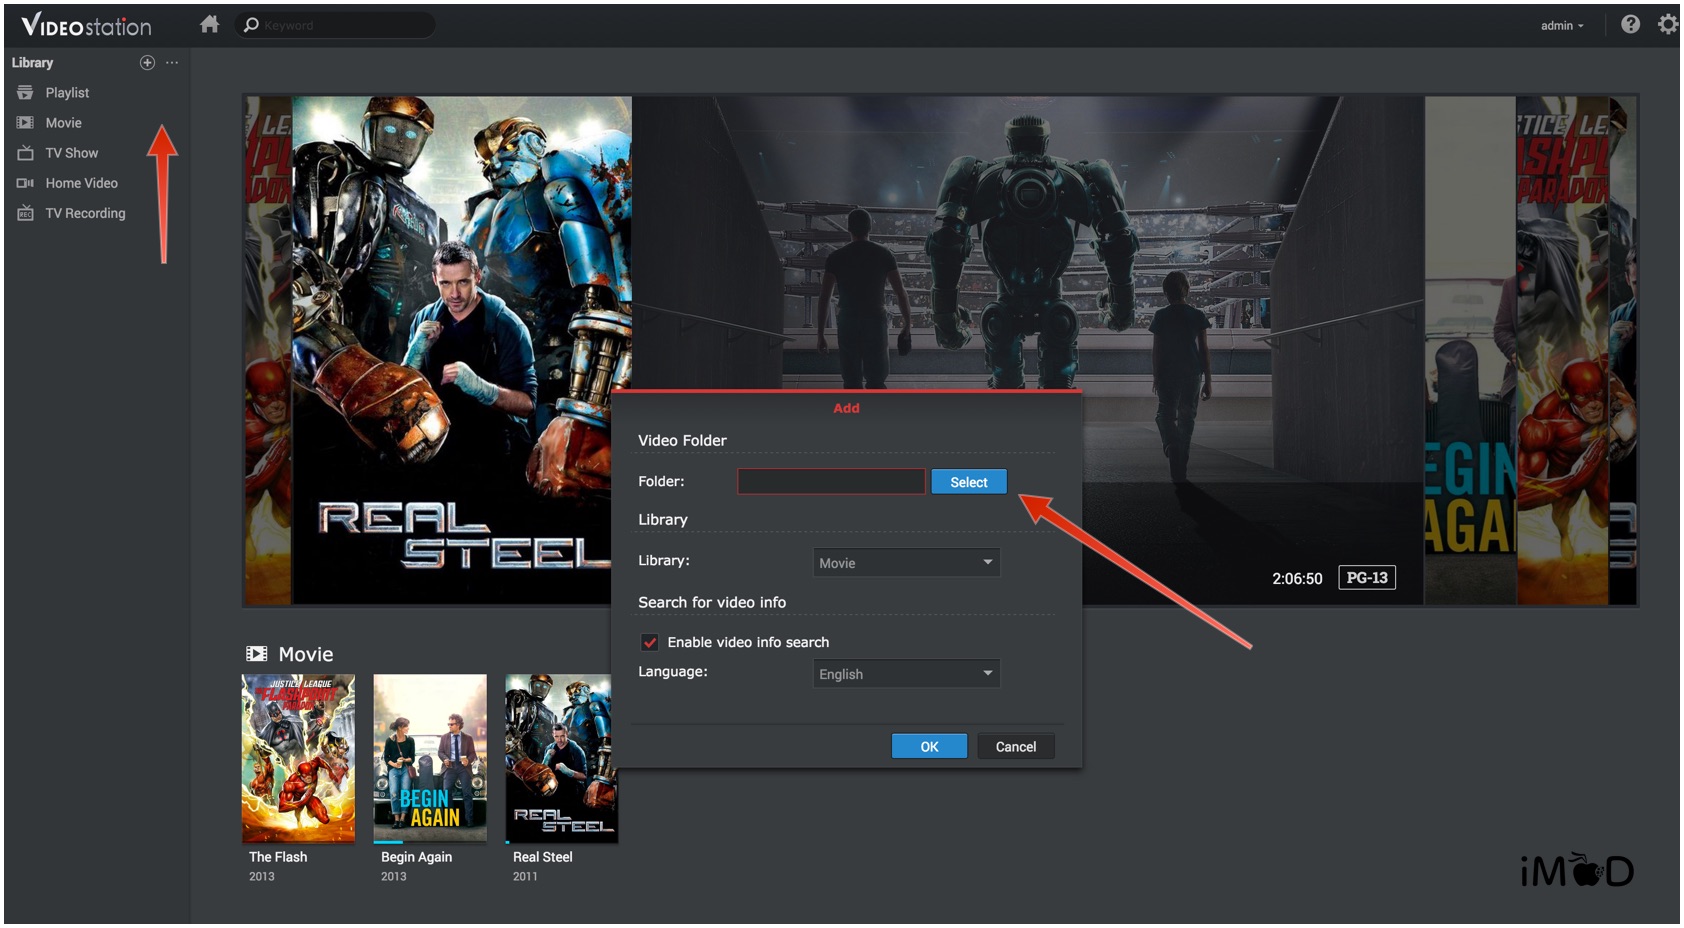Click the Playlist sidebar icon
Image resolution: width=1684 pixels, height=928 pixels.
point(25,92)
